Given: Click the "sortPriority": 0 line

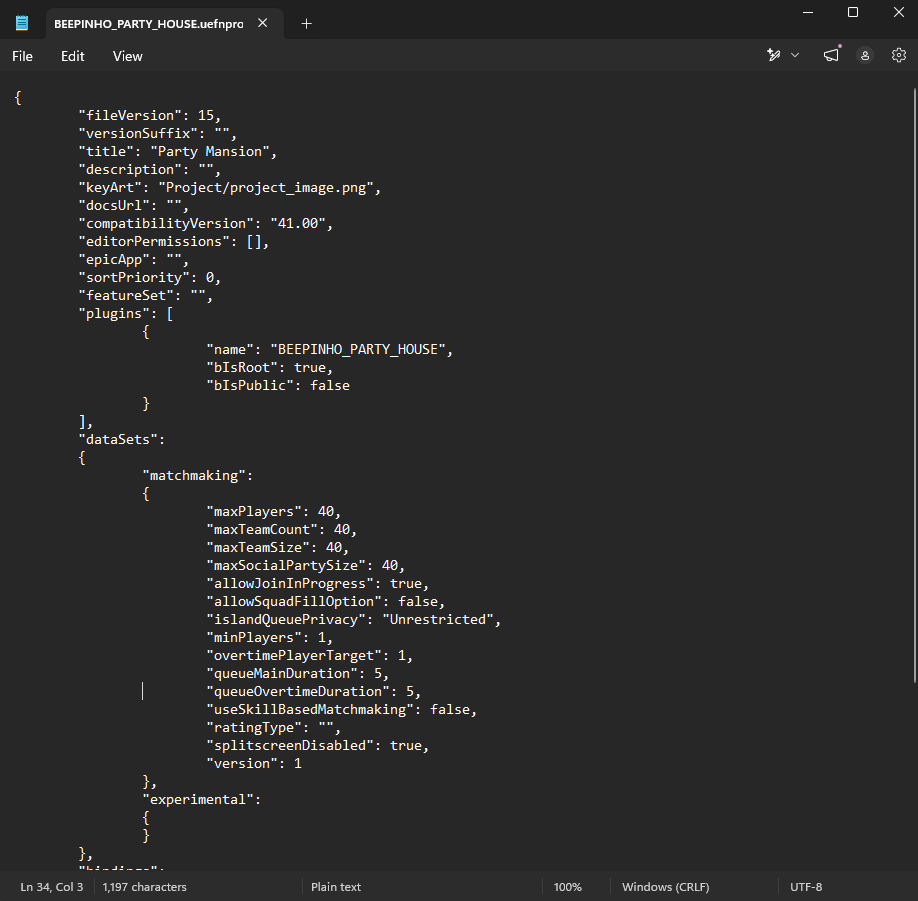Looking at the screenshot, I should click(x=150, y=278).
